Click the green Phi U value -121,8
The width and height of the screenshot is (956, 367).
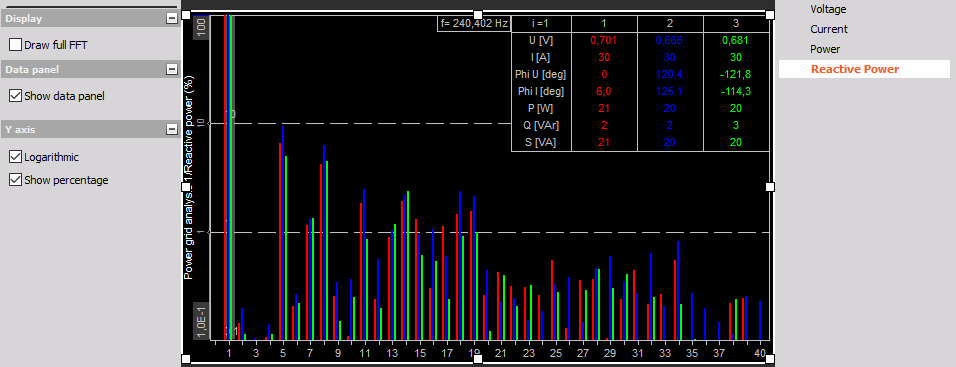pyautogui.click(x=735, y=75)
